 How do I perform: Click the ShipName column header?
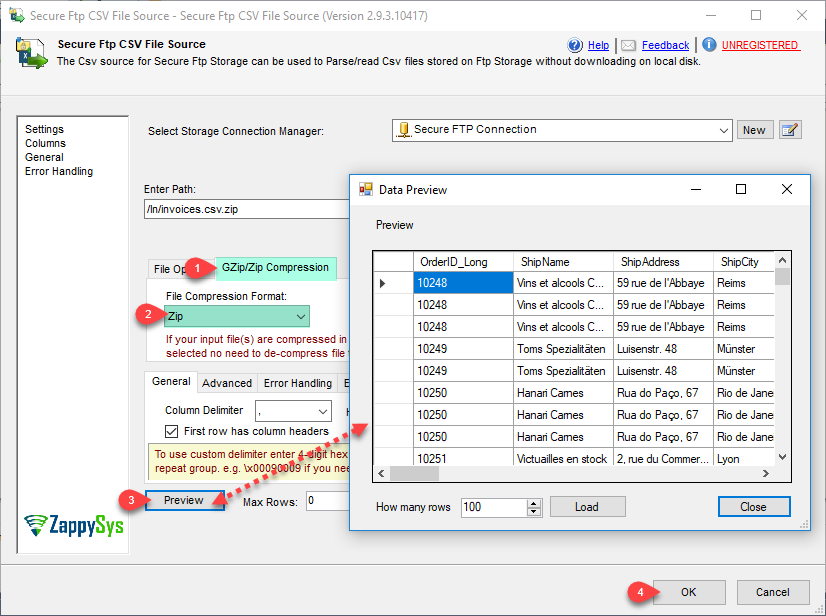pos(564,262)
